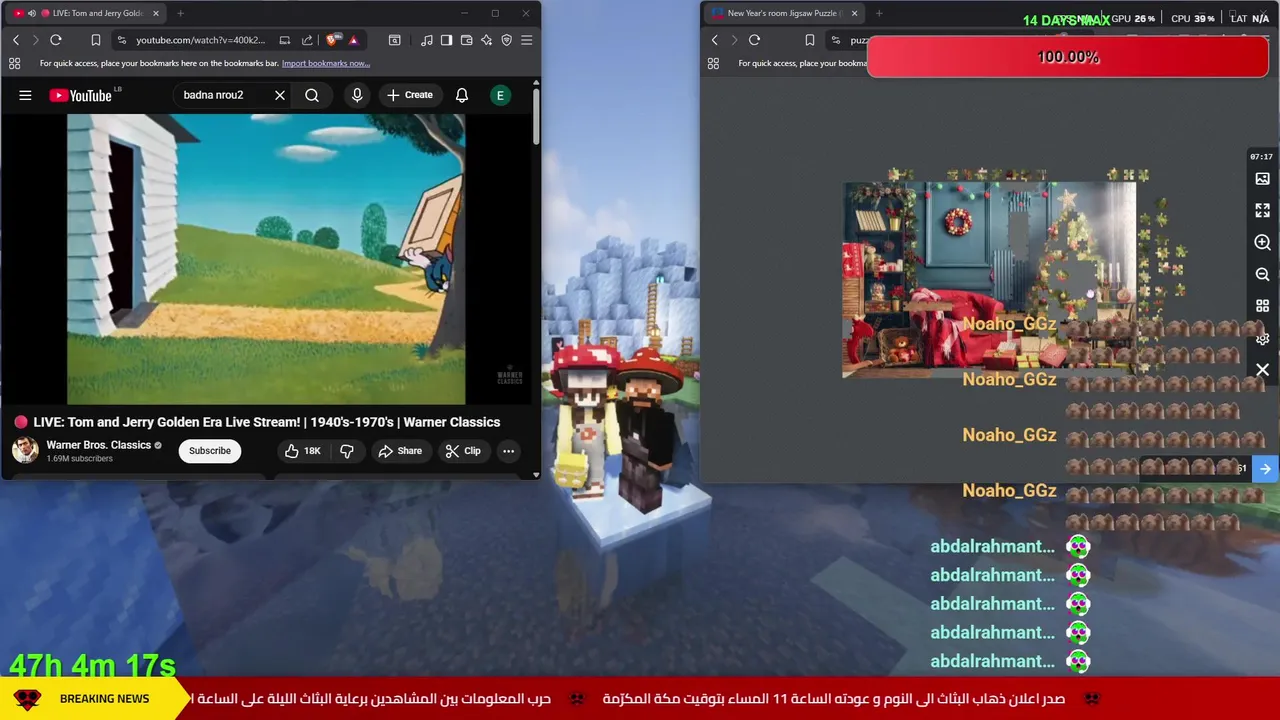Select the 'LIVE: Tom and Jerry' tab
Image resolution: width=1280 pixels, height=720 pixels.
(x=85, y=13)
